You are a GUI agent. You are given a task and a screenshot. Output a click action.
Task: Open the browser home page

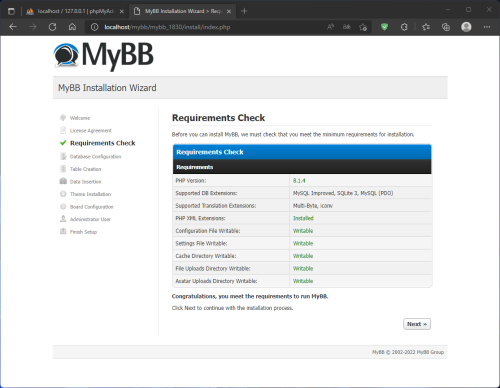tap(72, 27)
